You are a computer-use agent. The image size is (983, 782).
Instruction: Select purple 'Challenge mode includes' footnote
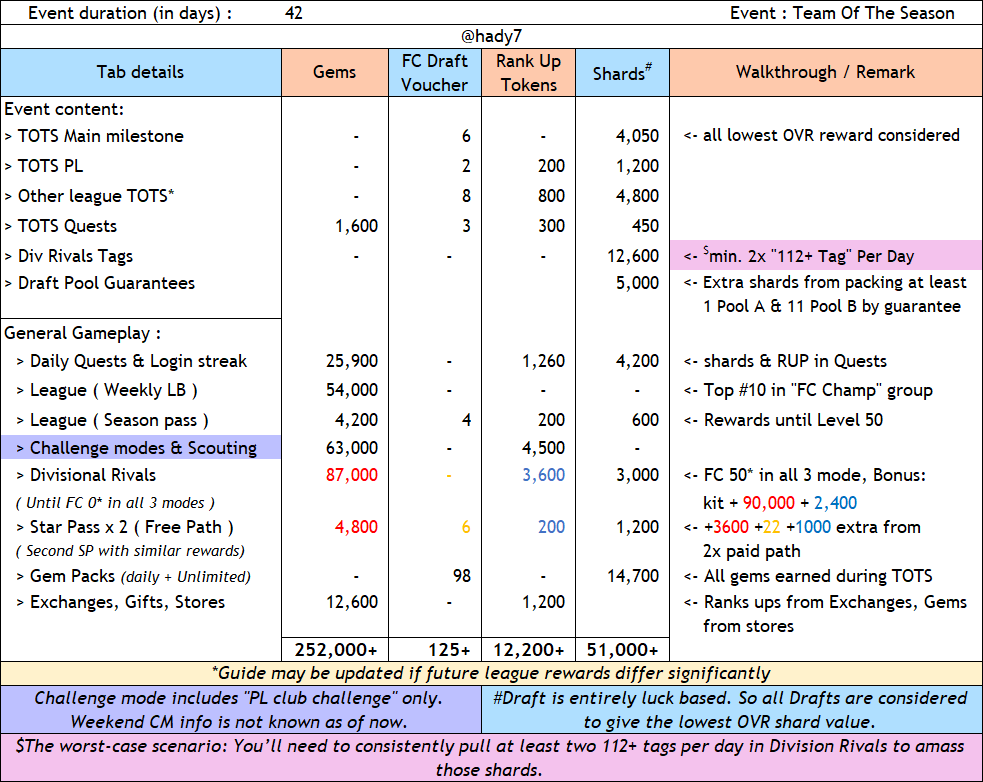click(x=241, y=709)
